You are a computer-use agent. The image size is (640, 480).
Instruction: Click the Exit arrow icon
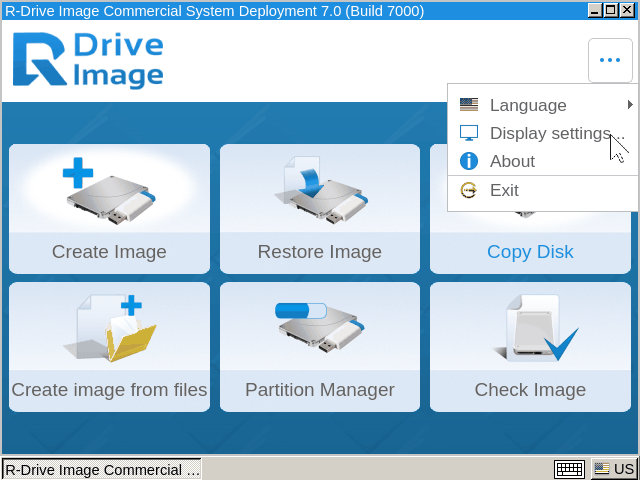click(x=469, y=190)
